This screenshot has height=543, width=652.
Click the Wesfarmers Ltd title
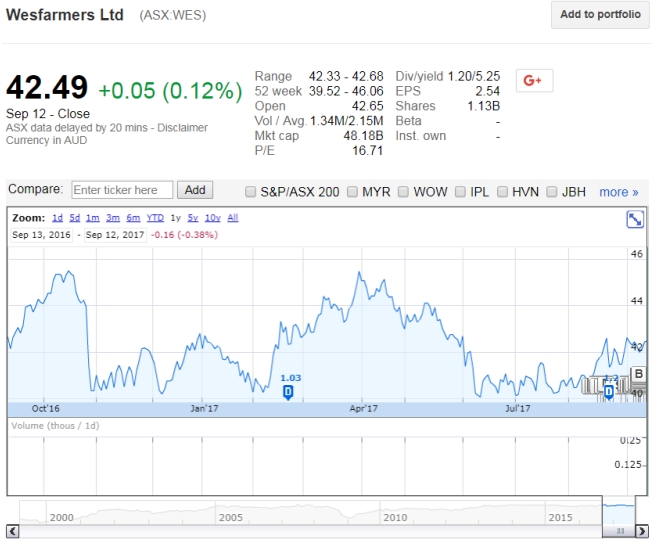[x=65, y=15]
